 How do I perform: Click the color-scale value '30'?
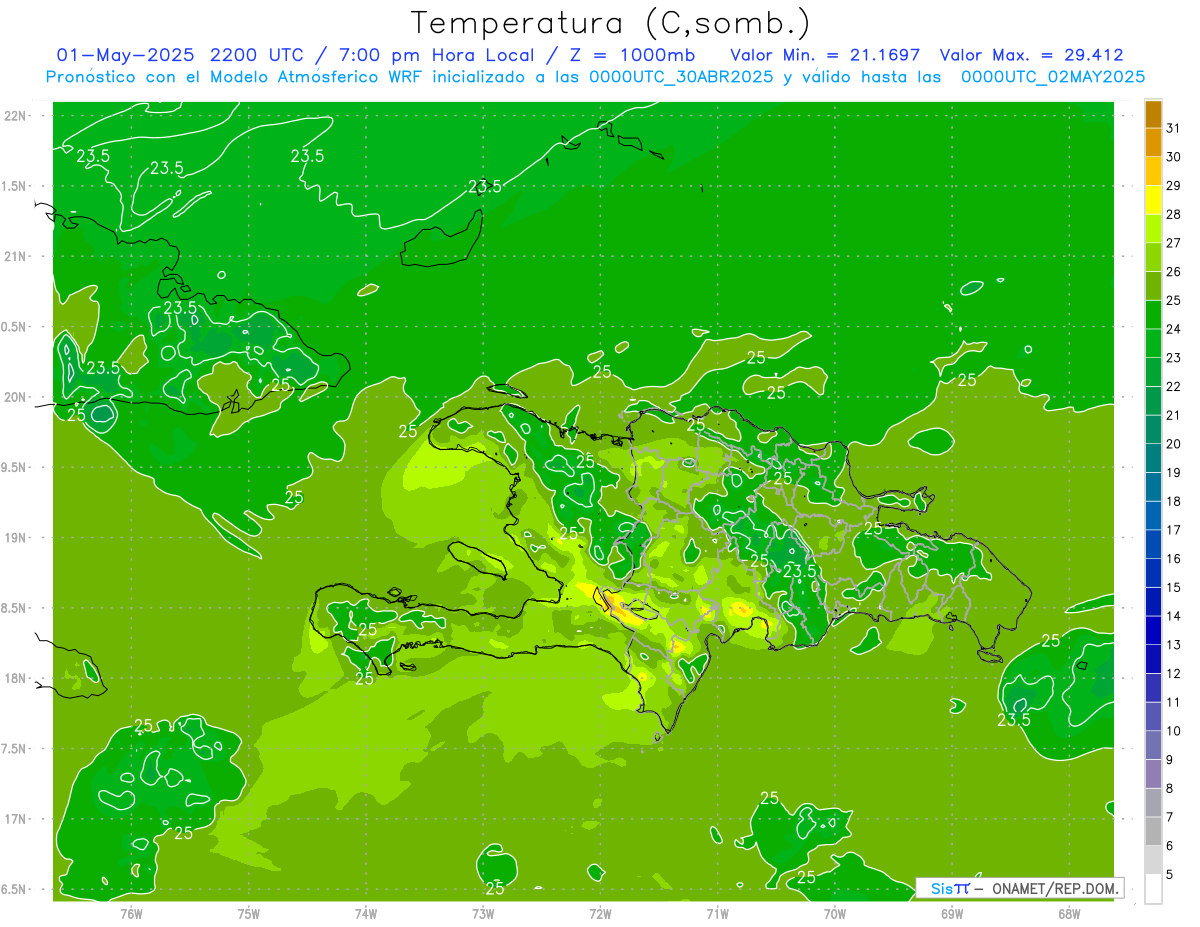coord(1174,157)
